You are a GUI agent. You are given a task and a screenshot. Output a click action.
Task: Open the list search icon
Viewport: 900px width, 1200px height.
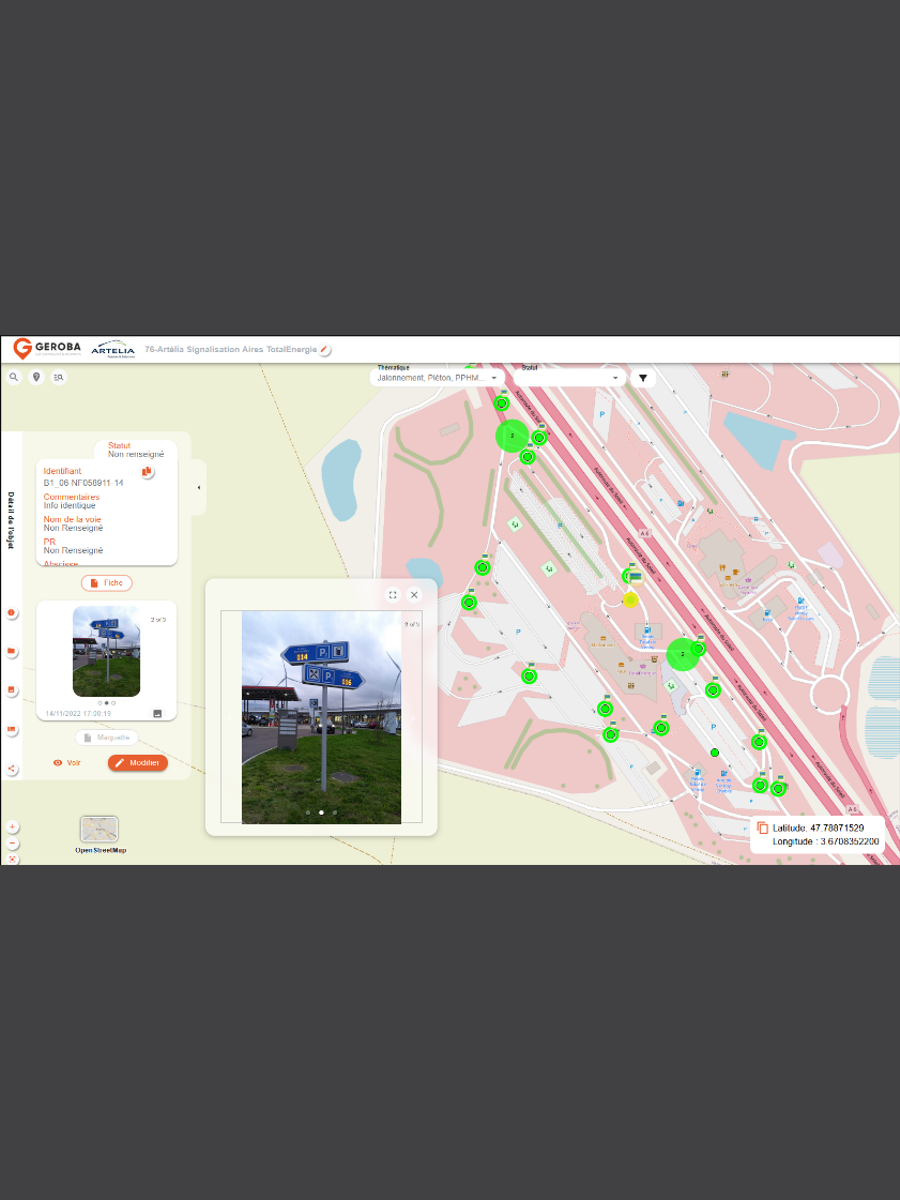point(59,377)
